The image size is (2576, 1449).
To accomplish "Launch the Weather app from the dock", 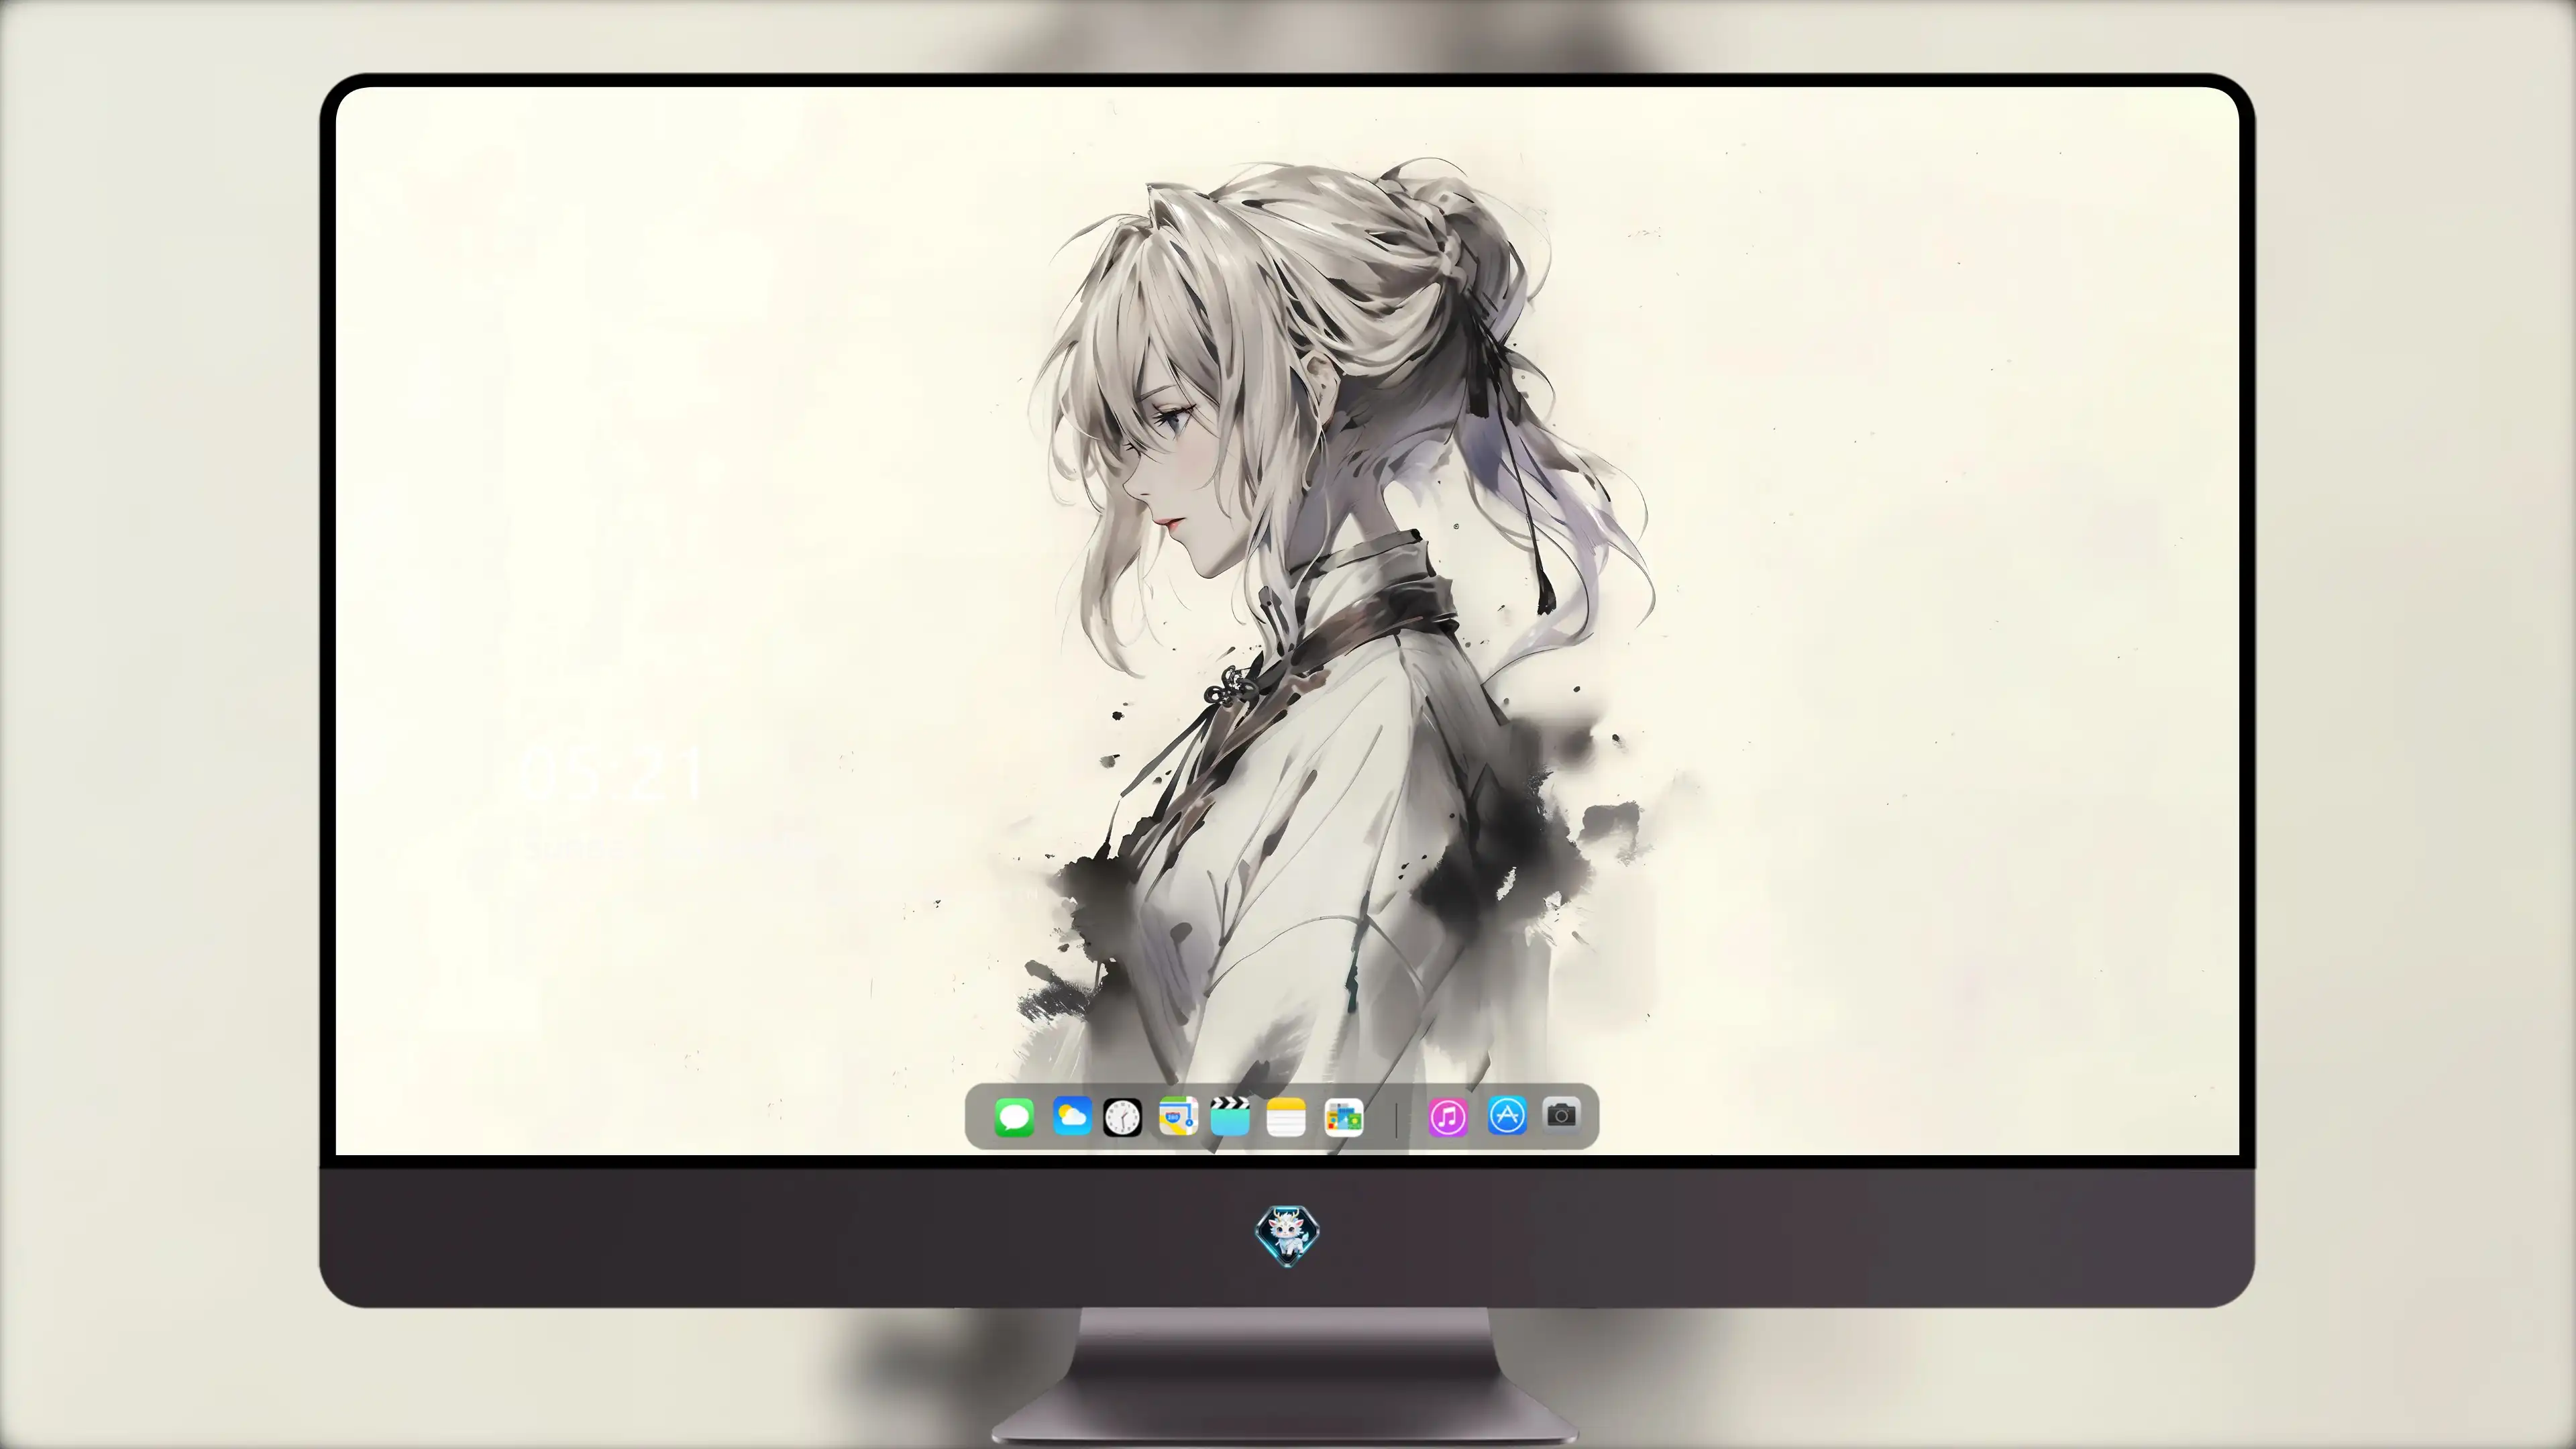I will (x=1071, y=1116).
